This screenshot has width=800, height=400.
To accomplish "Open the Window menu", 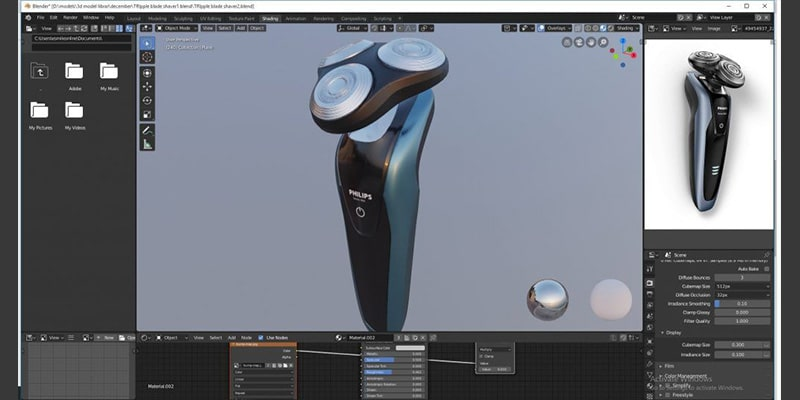I will click(91, 18).
